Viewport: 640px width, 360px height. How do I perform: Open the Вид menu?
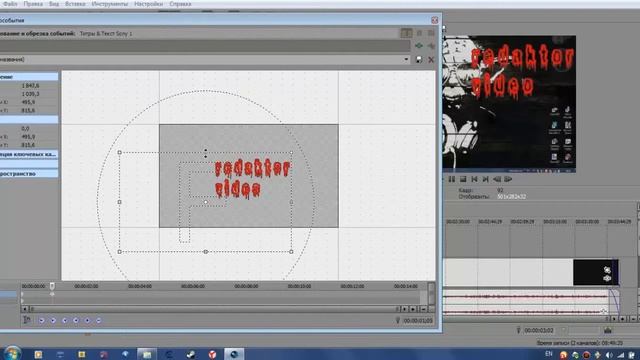54,4
